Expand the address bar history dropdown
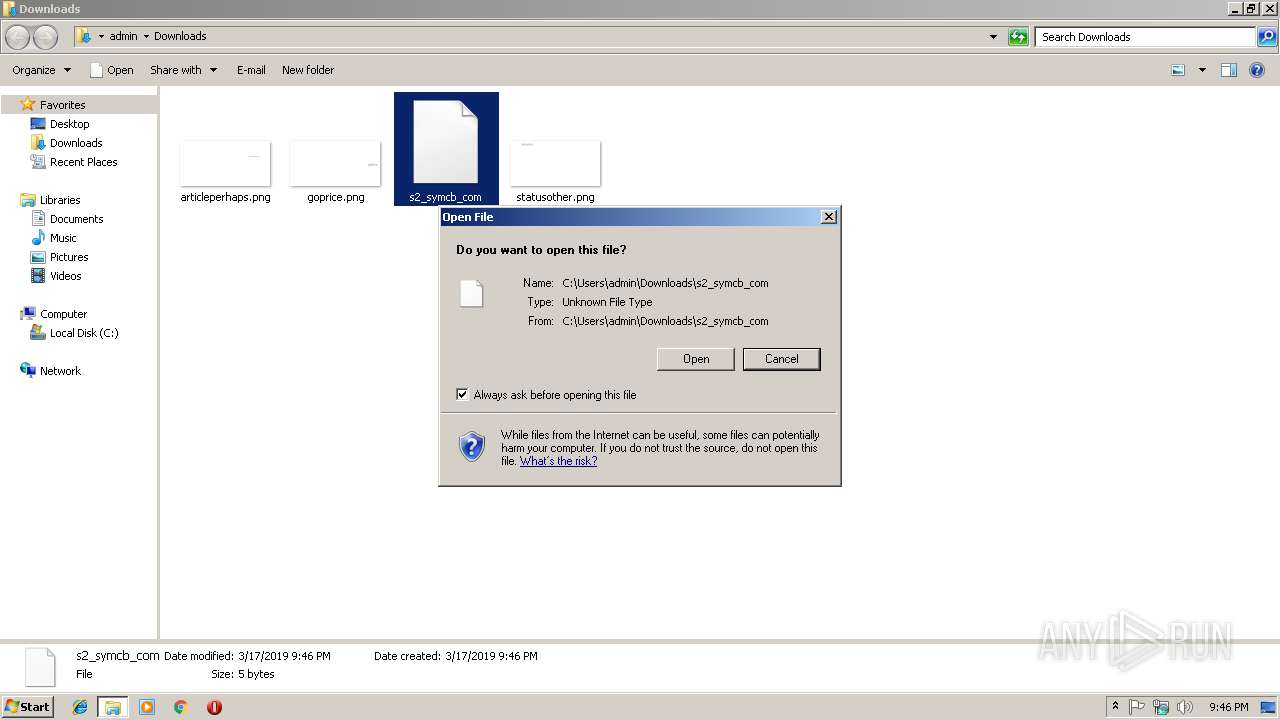The height and width of the screenshot is (720, 1280). (993, 37)
